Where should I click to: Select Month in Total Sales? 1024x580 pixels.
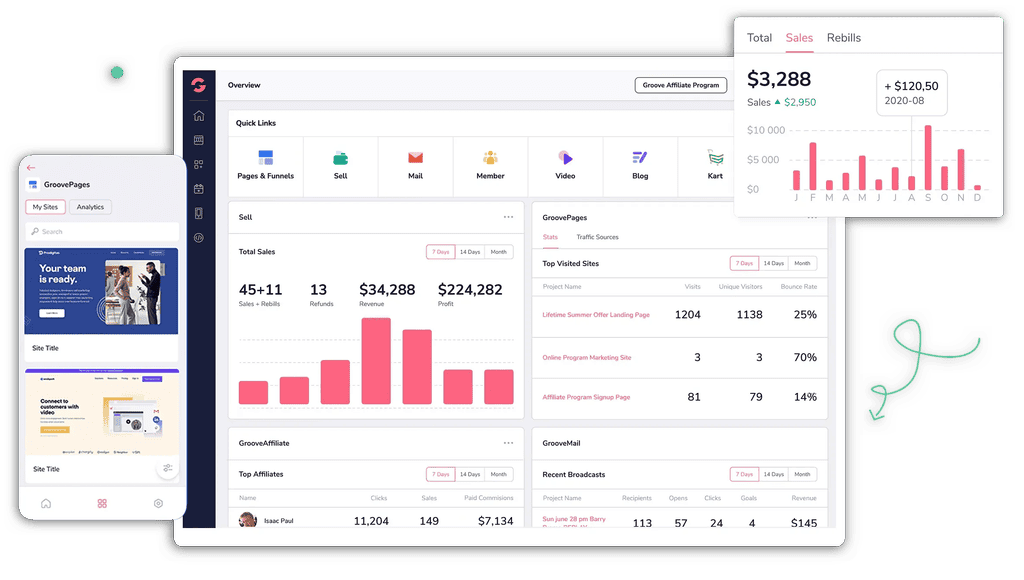click(498, 251)
